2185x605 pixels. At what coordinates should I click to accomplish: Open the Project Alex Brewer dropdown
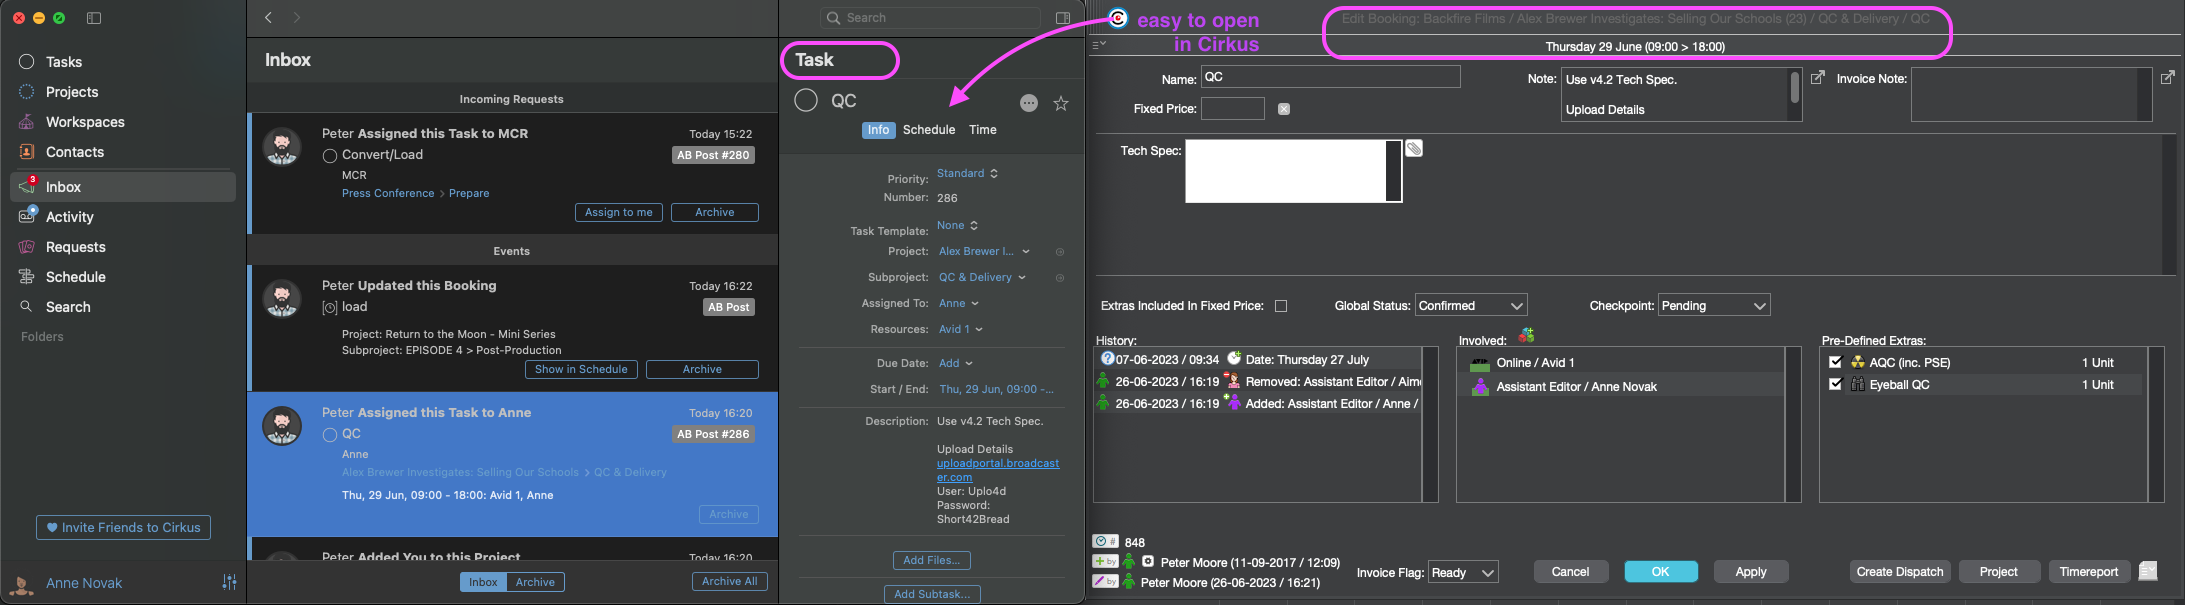984,251
